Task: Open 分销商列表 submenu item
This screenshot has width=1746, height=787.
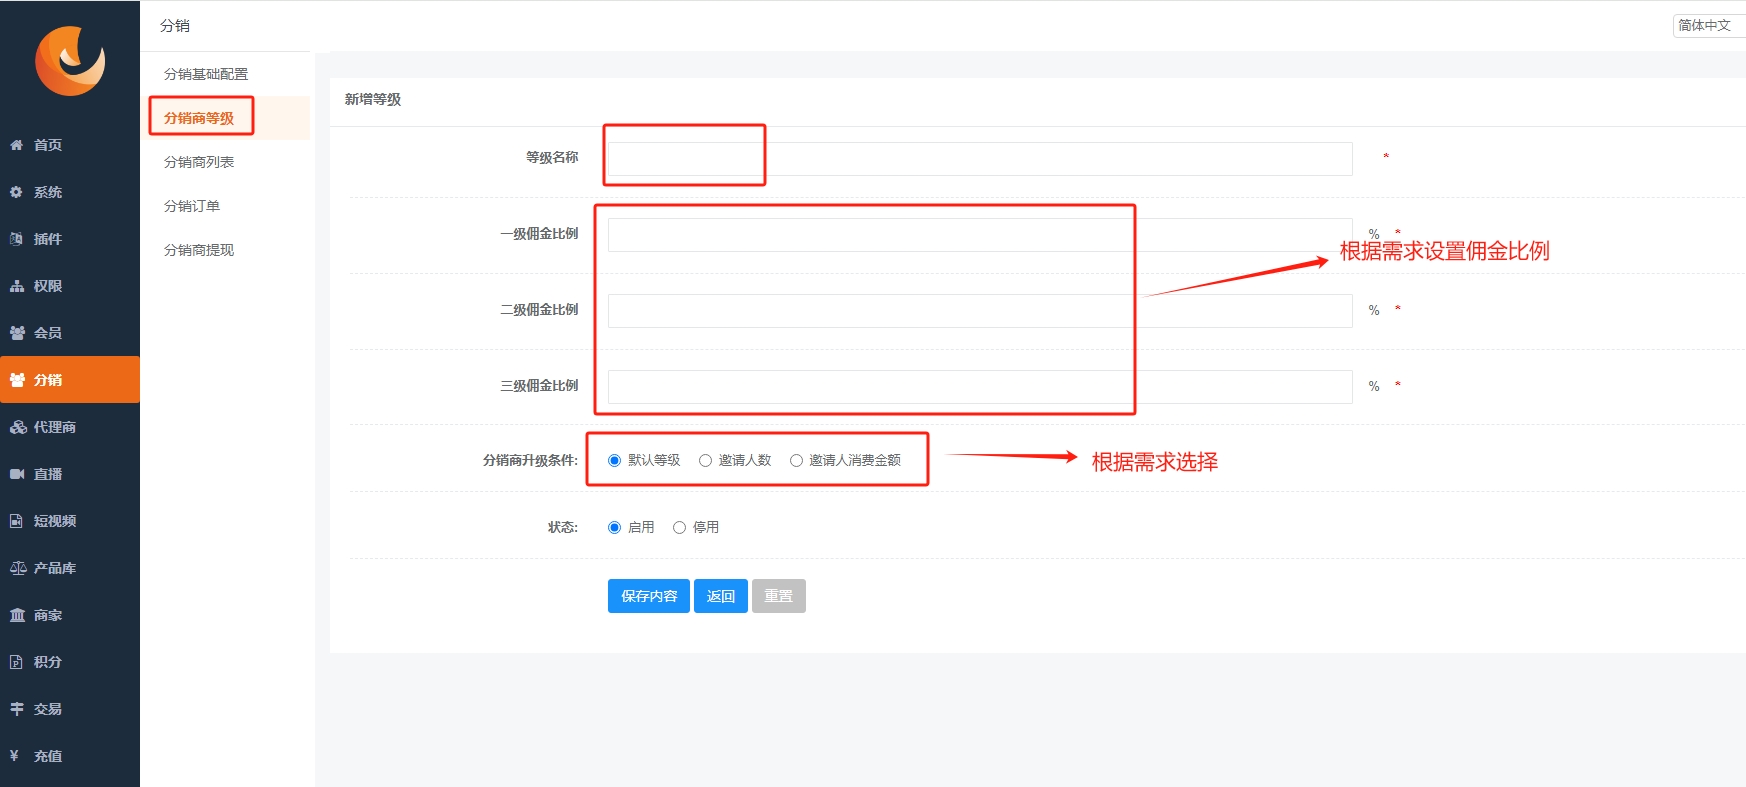Action: pyautogui.click(x=199, y=162)
